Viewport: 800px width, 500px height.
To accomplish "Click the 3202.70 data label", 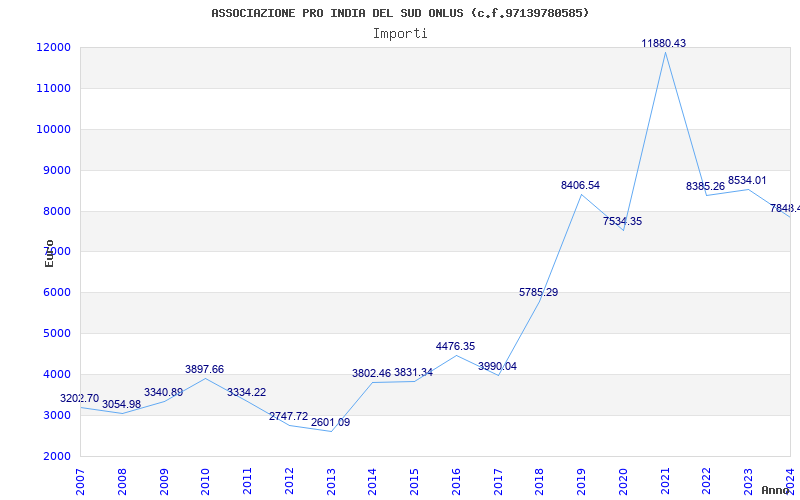I will click(80, 398).
